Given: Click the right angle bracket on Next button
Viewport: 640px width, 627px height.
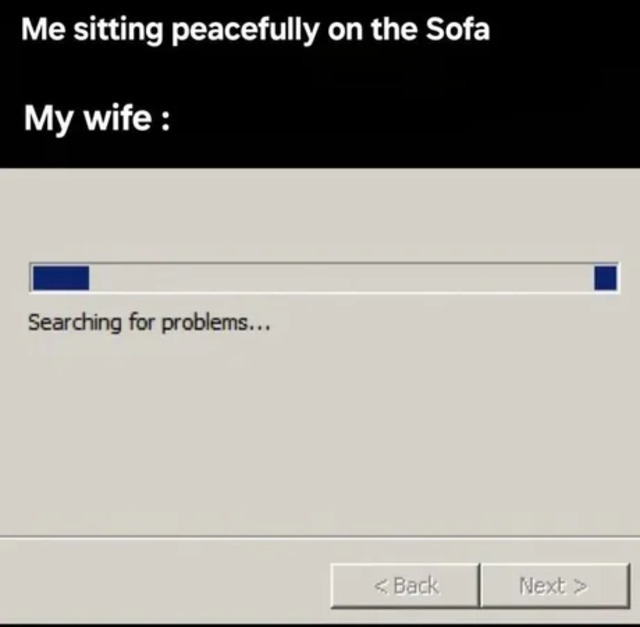Looking at the screenshot, I should coord(580,586).
